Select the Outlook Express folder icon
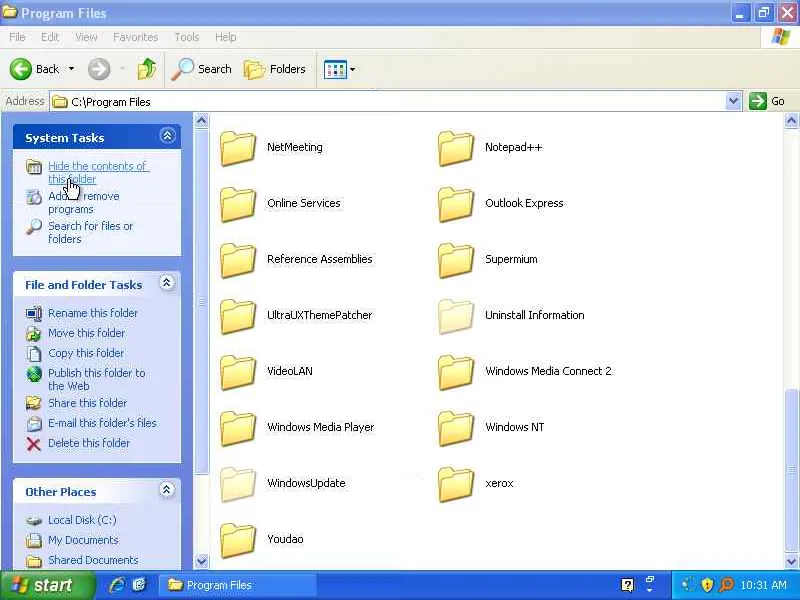This screenshot has height=600, width=800. pyautogui.click(x=456, y=204)
